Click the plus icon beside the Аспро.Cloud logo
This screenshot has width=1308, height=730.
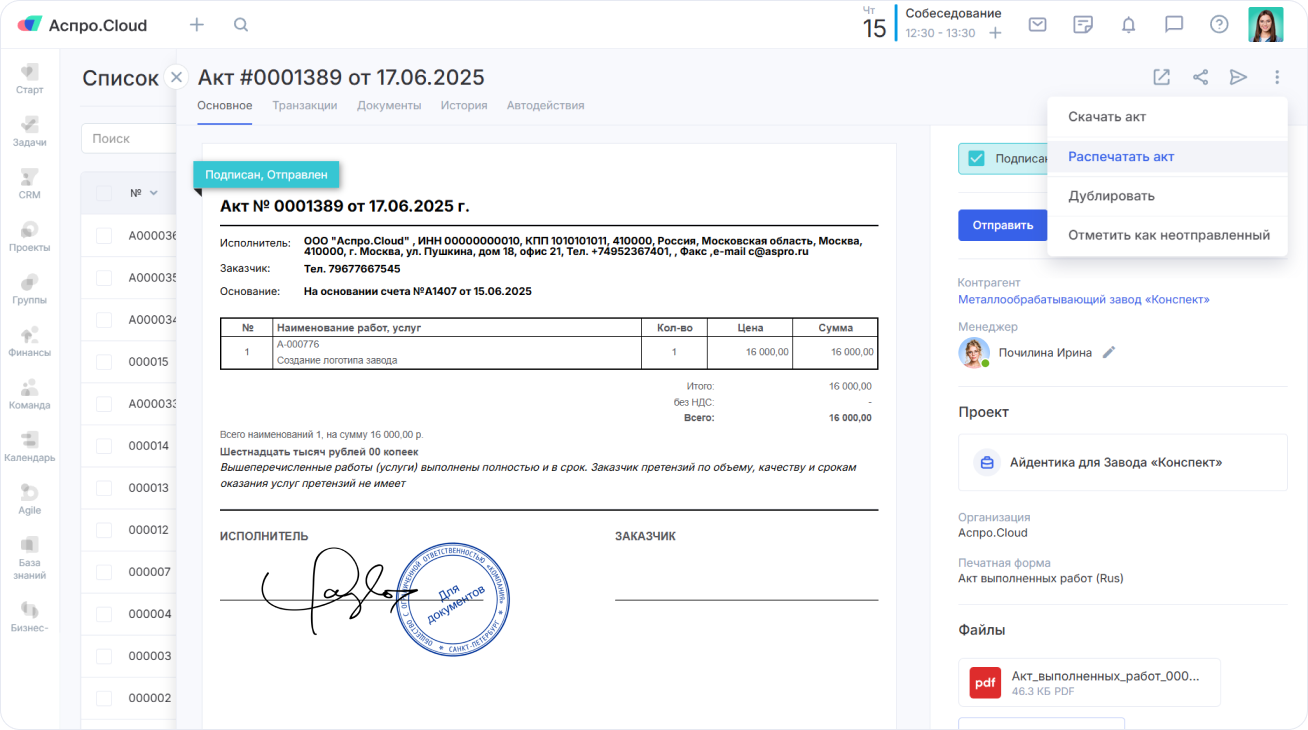coord(197,25)
